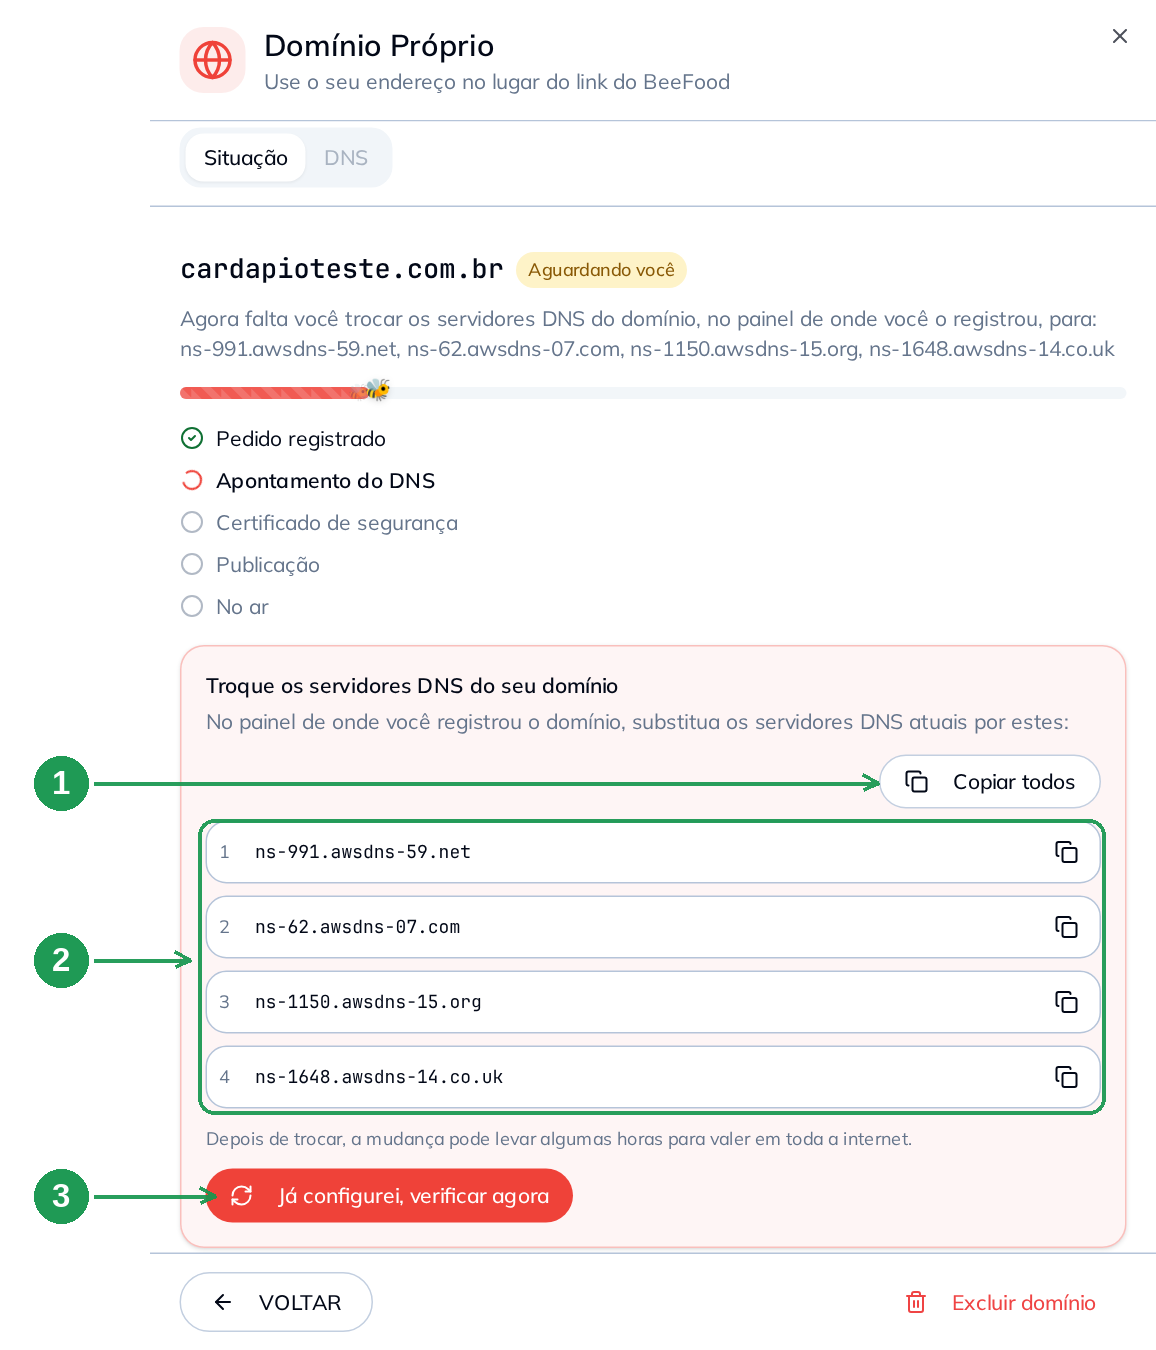Click the heading Troque os servidores DNS do seu domínio
The image size is (1156, 1350).
click(x=412, y=686)
